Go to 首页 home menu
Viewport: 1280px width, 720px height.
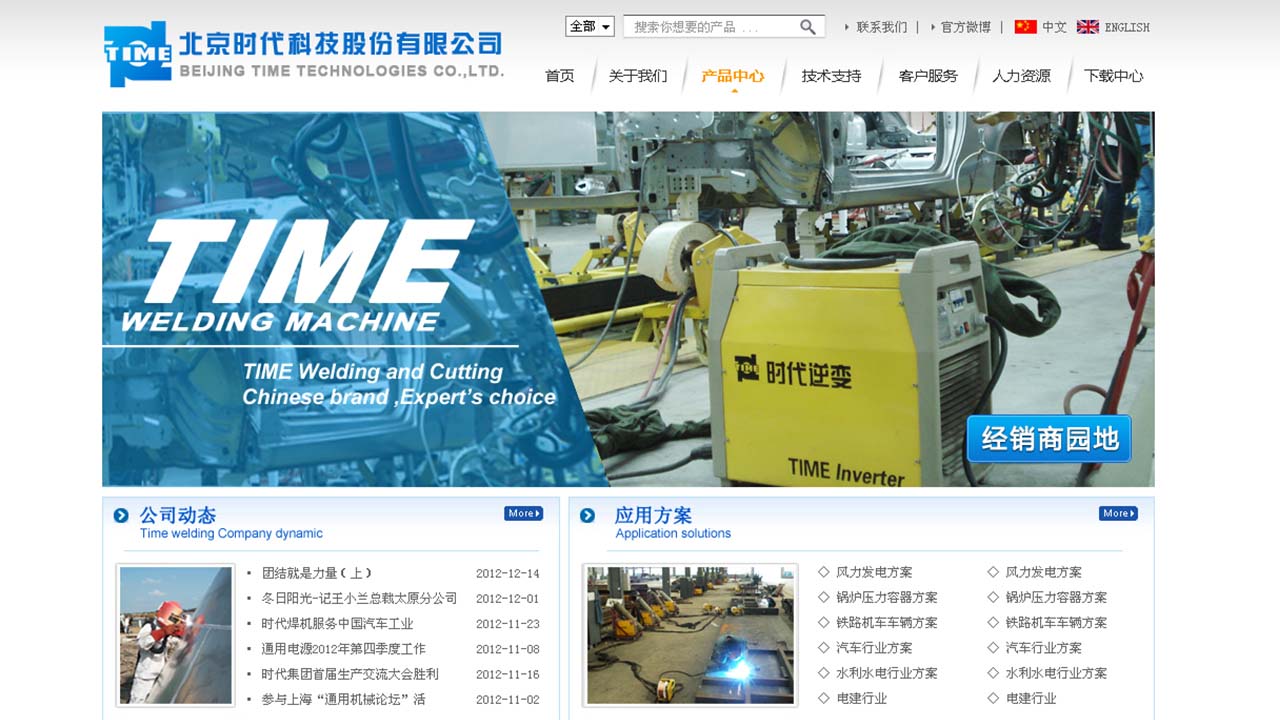[560, 76]
